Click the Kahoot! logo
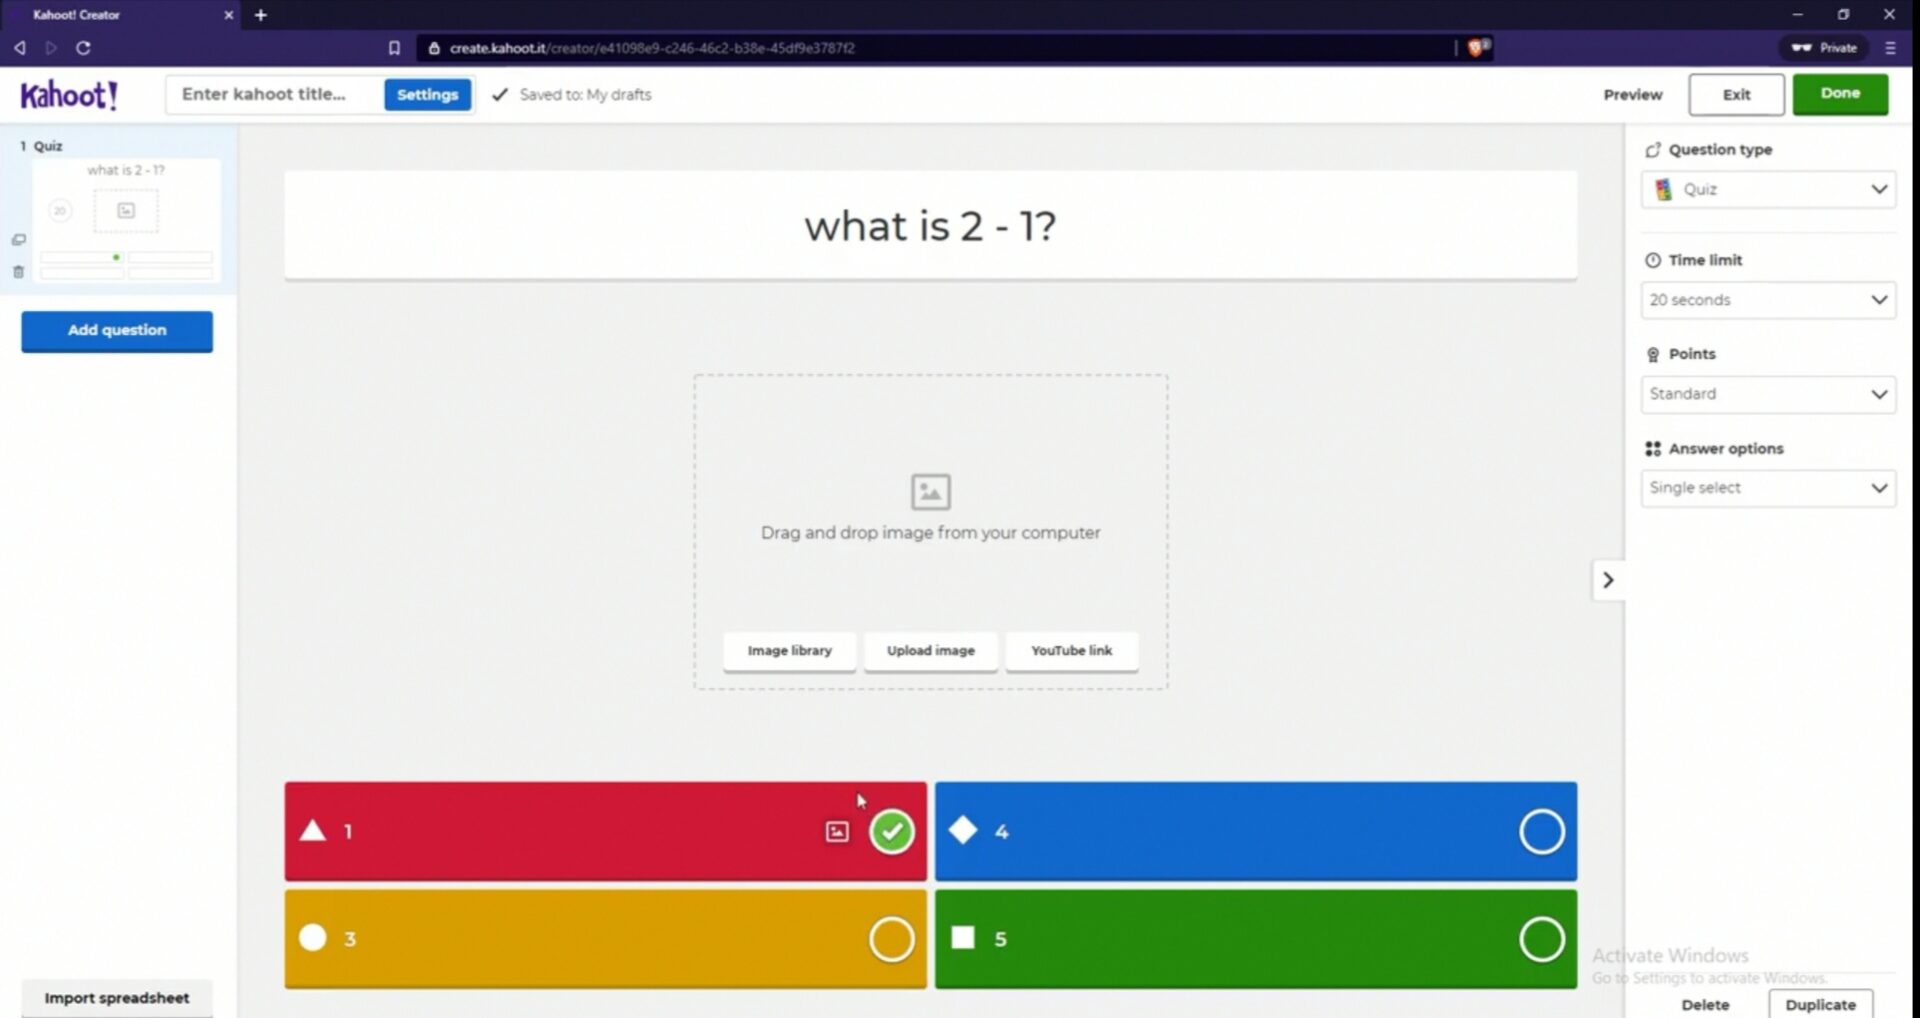The width and height of the screenshot is (1920, 1018). (69, 95)
